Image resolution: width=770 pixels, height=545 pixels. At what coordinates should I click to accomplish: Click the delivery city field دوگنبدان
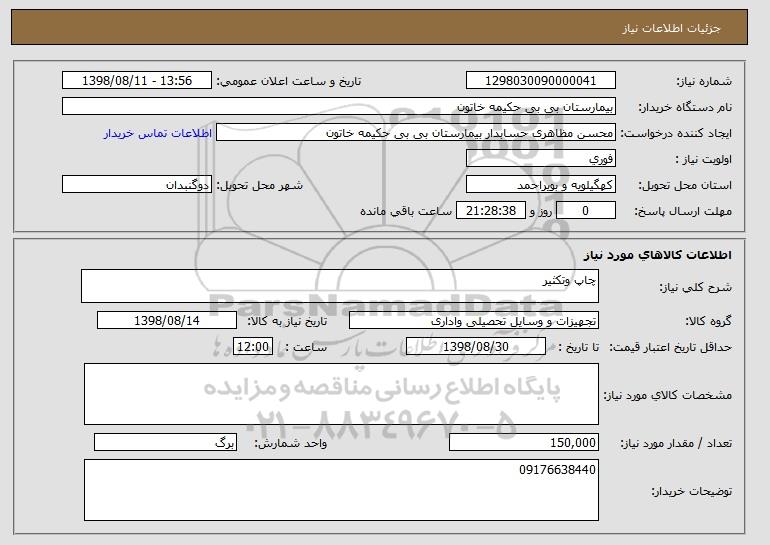pyautogui.click(x=137, y=185)
